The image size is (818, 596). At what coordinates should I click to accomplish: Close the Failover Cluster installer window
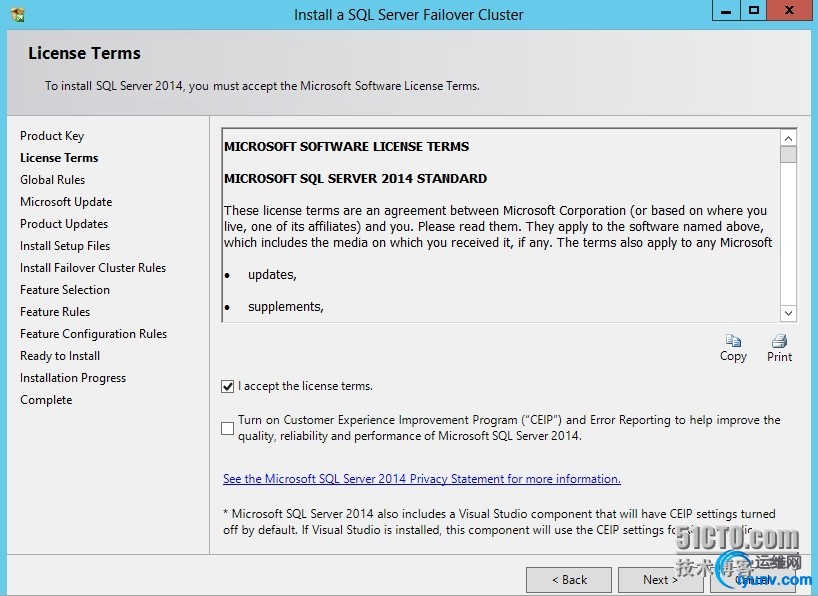[x=790, y=10]
